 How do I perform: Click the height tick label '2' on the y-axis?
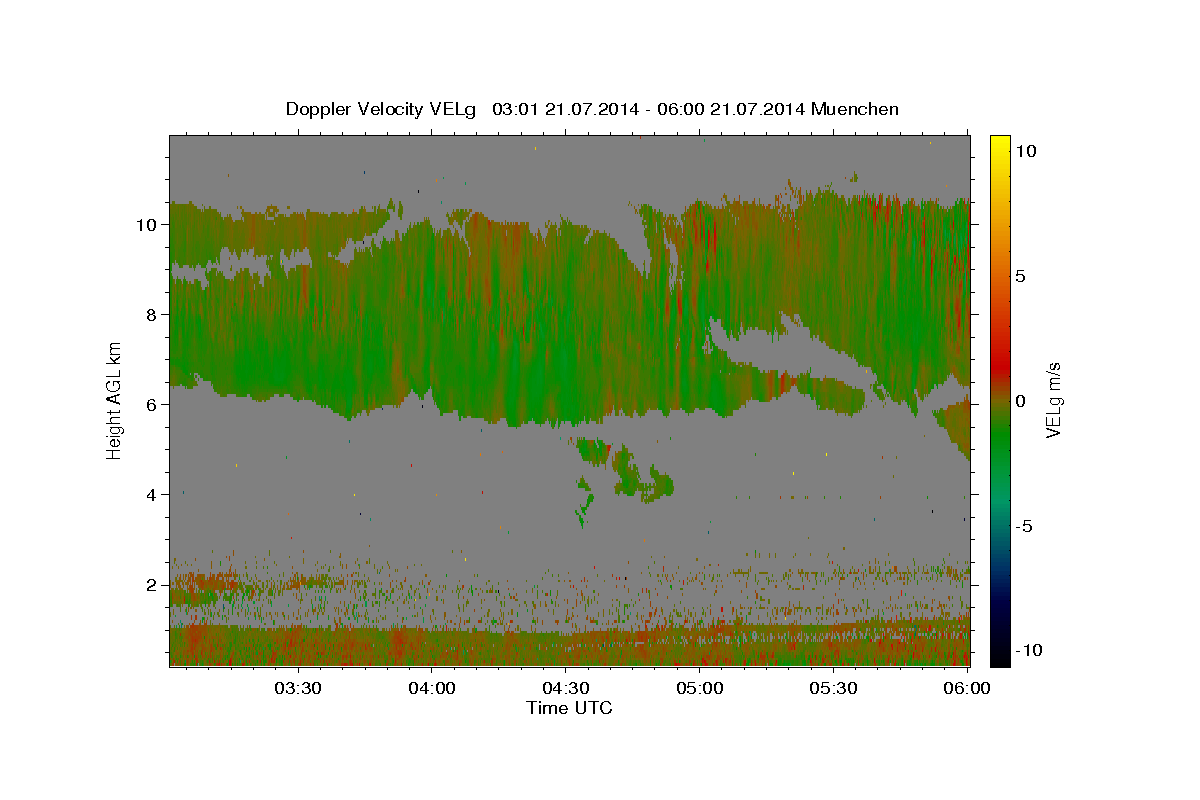pos(153,584)
